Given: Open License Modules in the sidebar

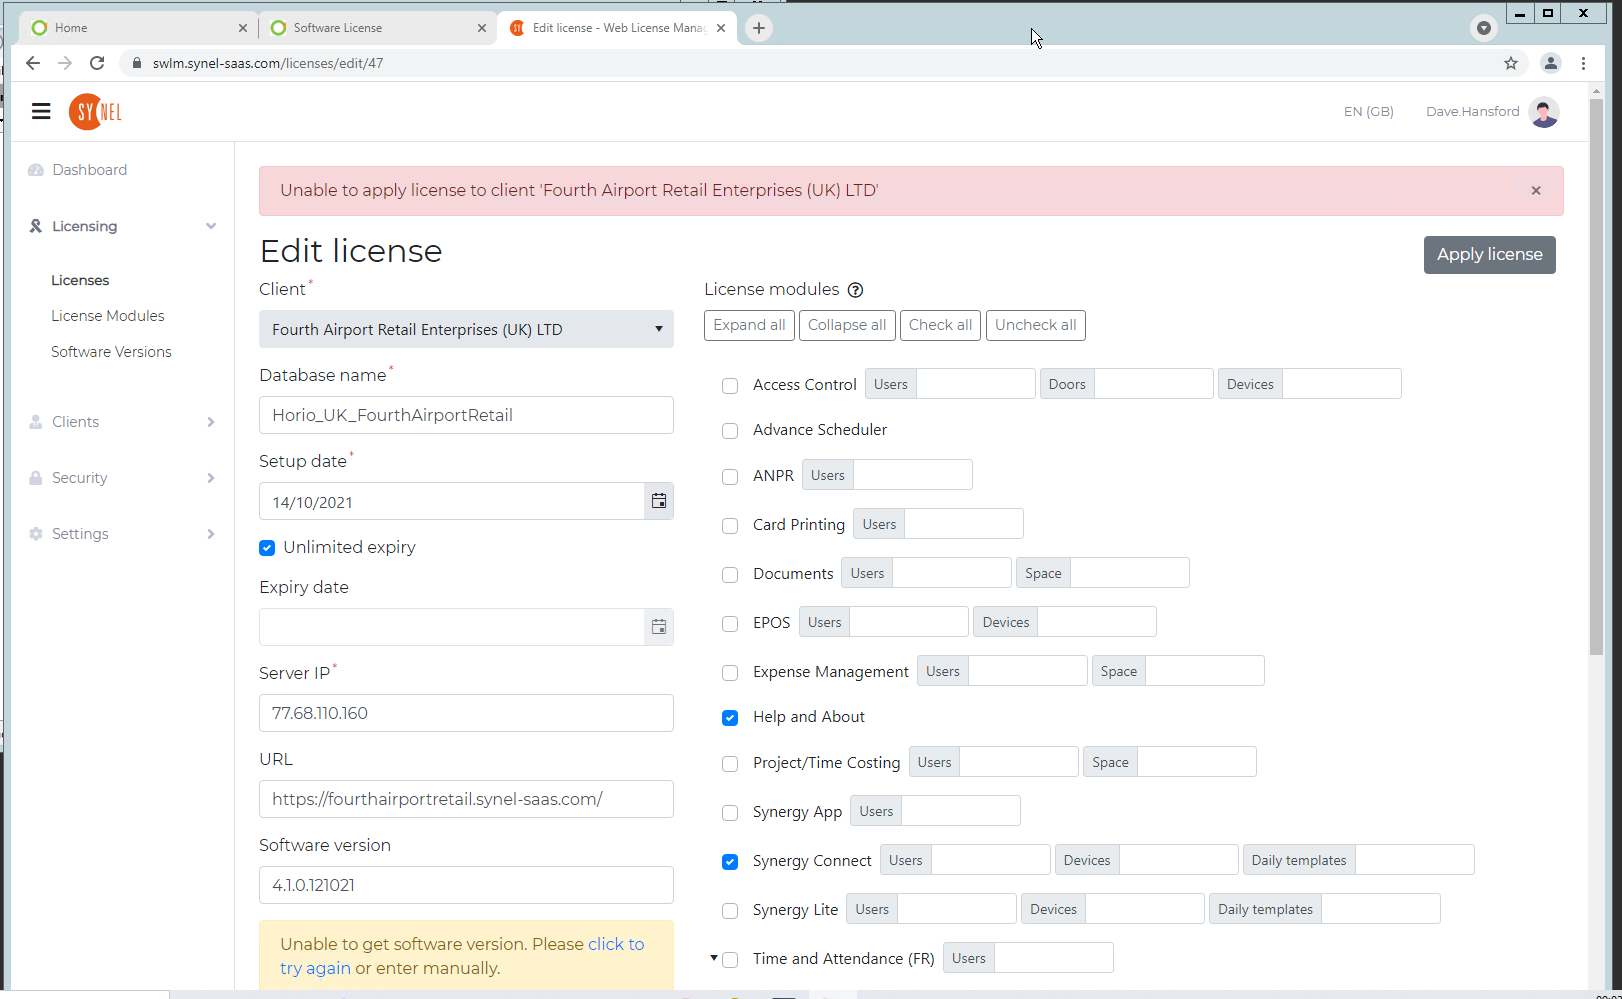Looking at the screenshot, I should (x=108, y=316).
